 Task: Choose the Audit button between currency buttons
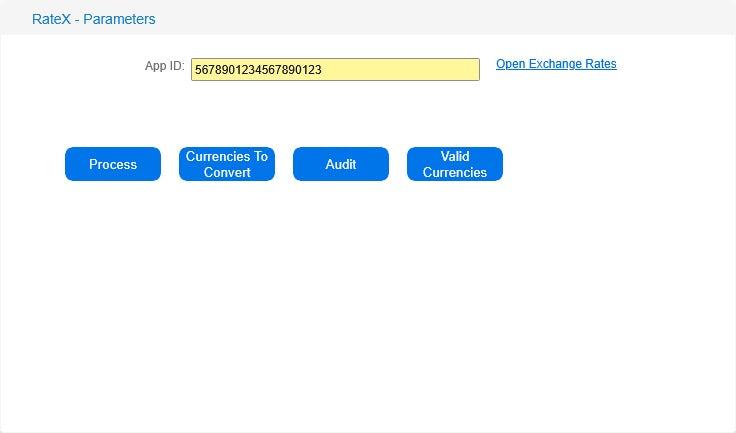[341, 164]
